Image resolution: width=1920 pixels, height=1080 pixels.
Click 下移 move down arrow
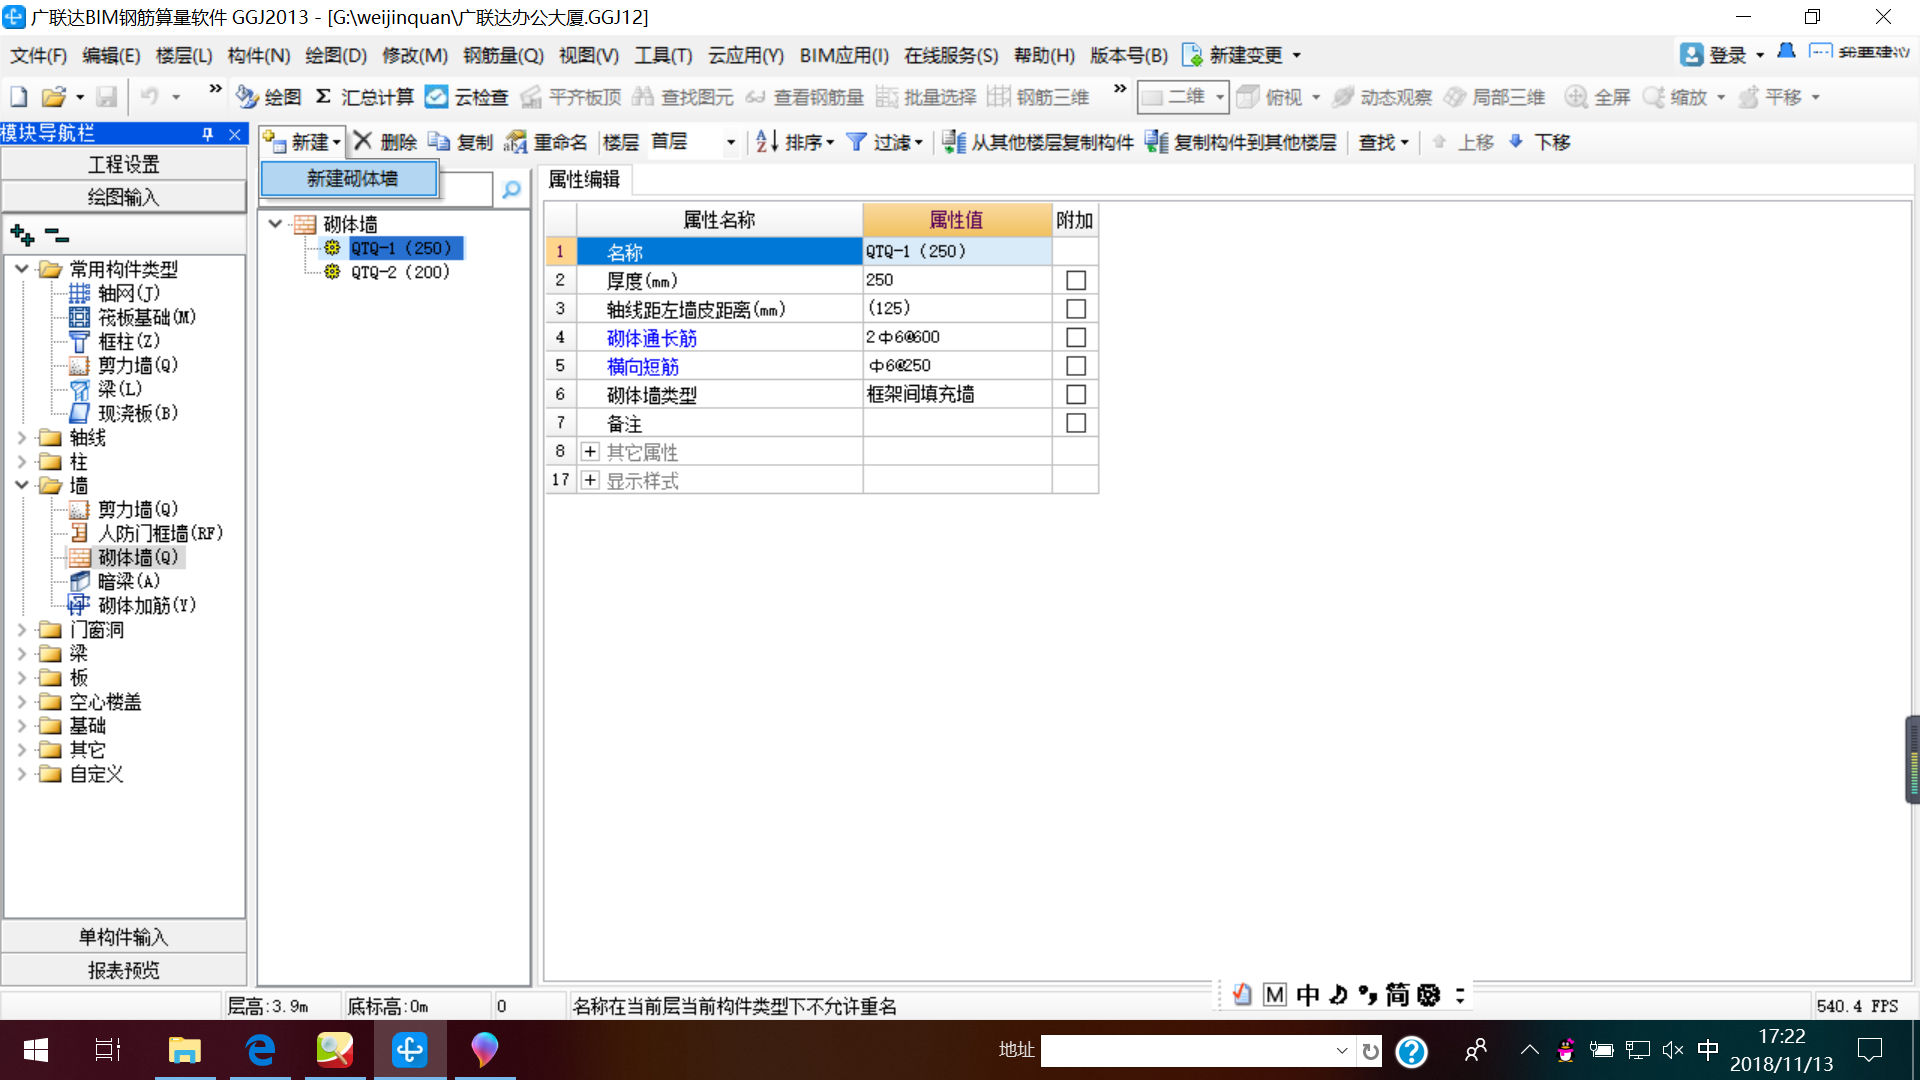pyautogui.click(x=1539, y=142)
